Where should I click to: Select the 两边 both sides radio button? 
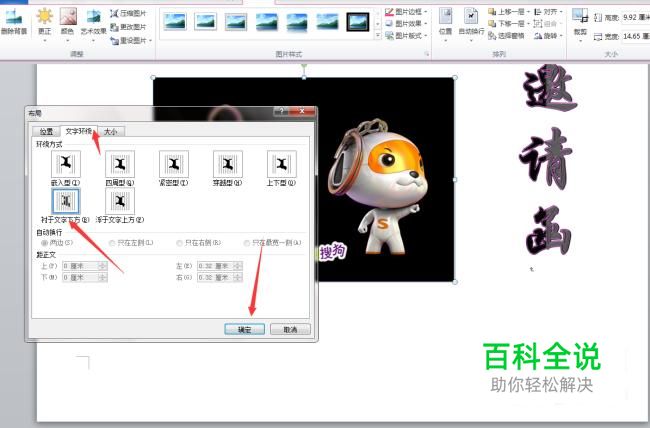(x=44, y=243)
